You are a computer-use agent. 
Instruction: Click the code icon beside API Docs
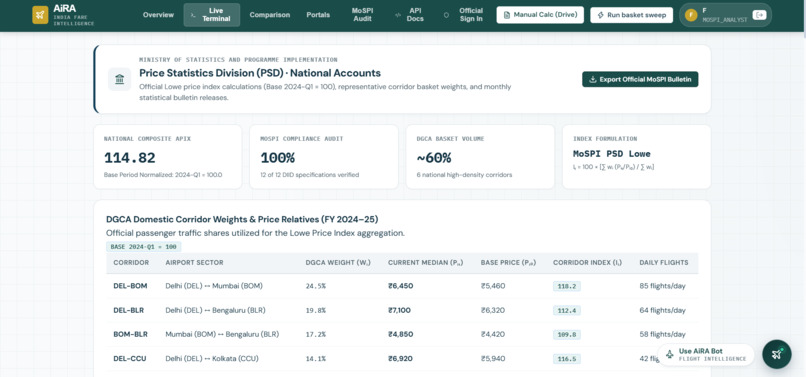coord(398,15)
